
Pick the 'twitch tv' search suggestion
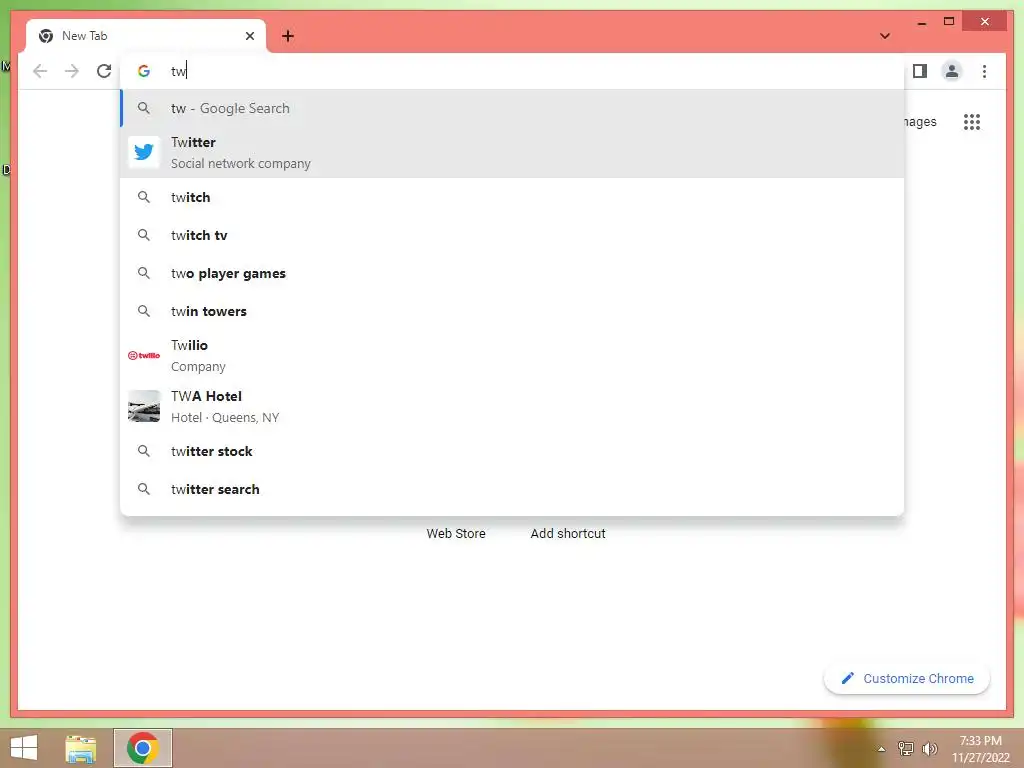click(x=512, y=235)
